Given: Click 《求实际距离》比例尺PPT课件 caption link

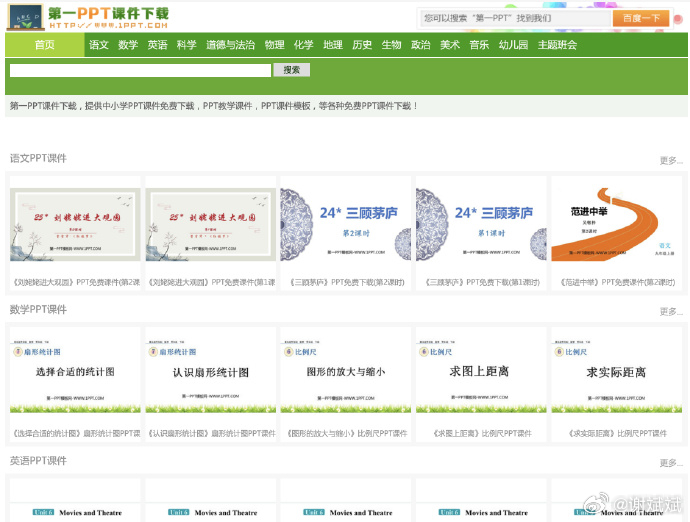Looking at the screenshot, I should tap(617, 434).
